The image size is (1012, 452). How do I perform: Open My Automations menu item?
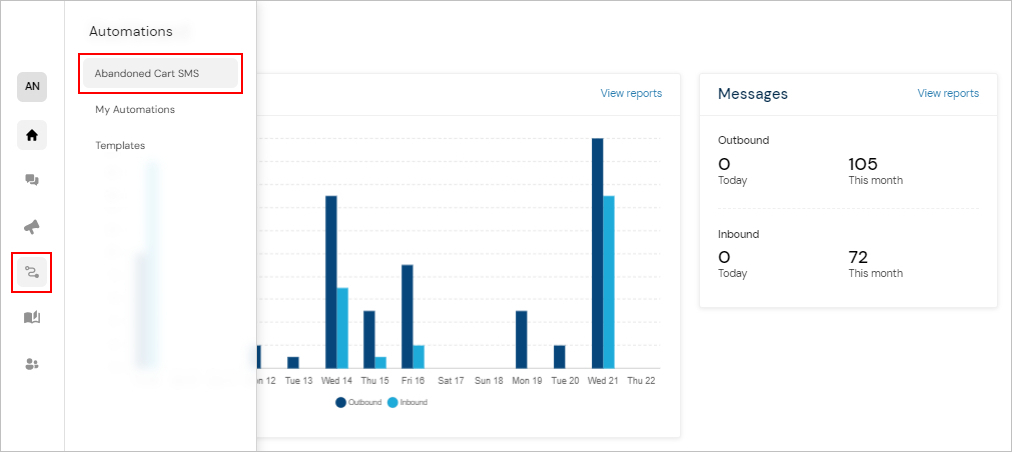point(135,109)
